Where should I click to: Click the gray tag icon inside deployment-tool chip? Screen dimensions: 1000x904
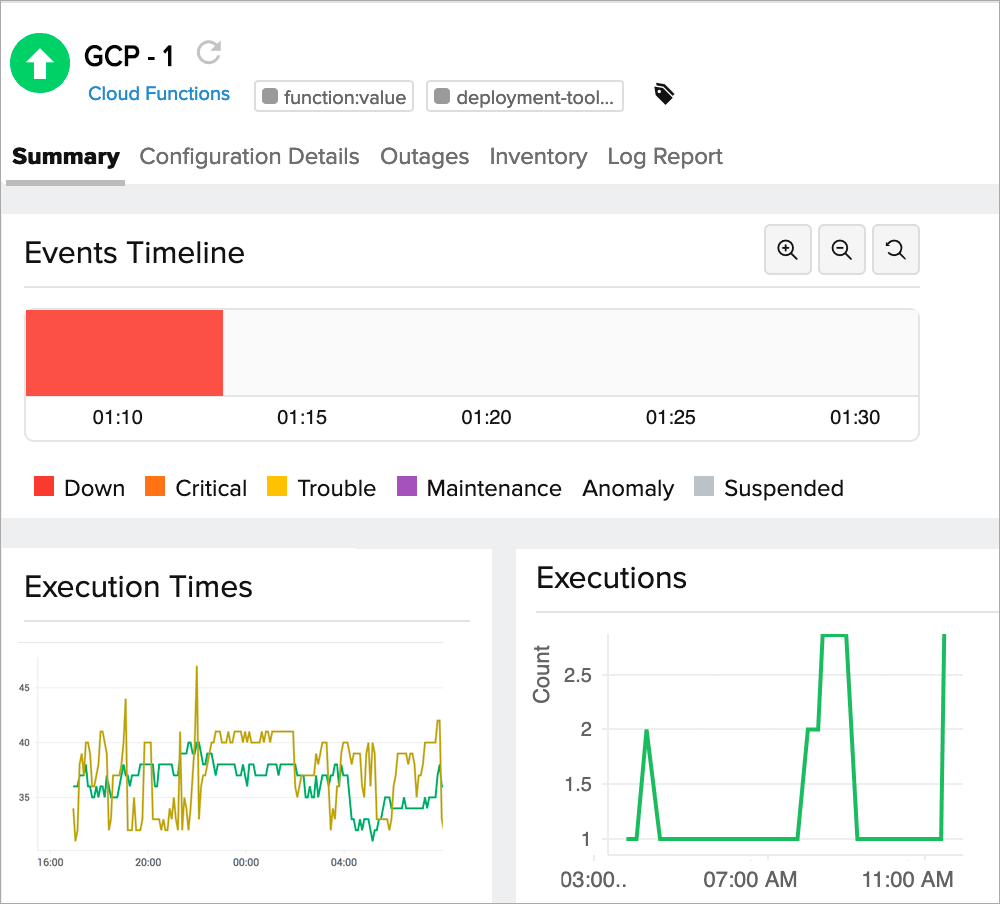tap(441, 96)
